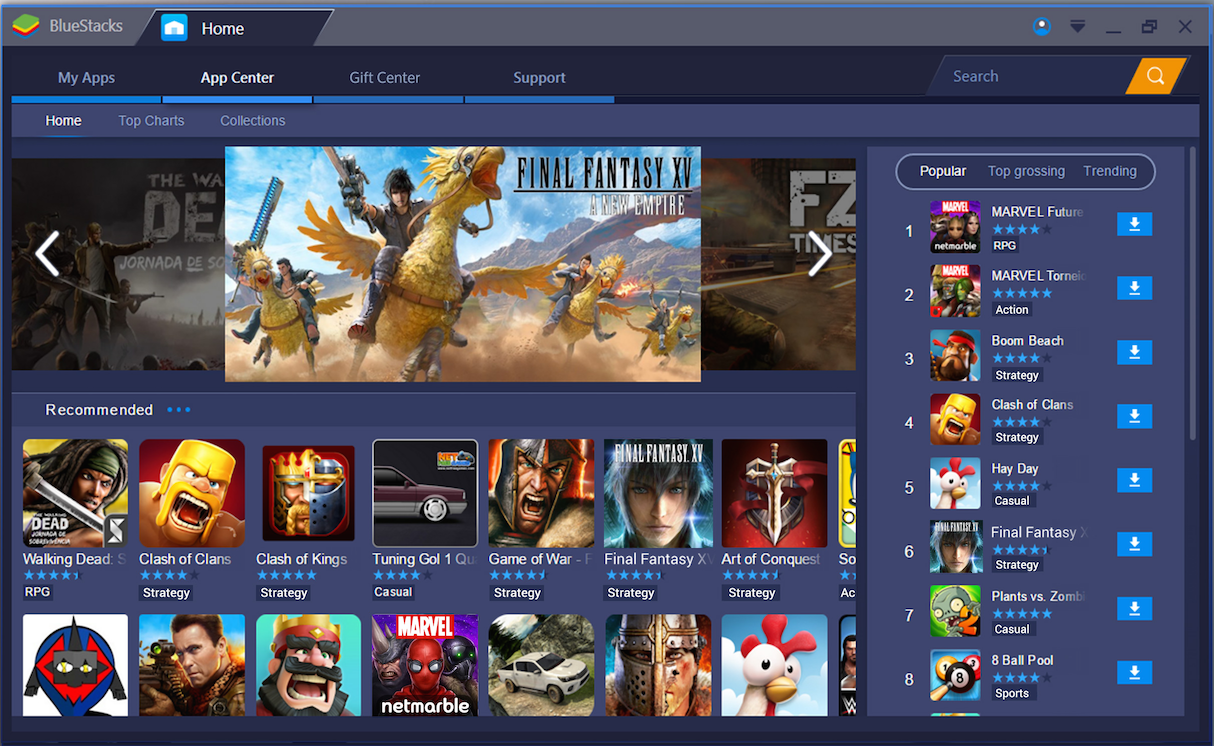Select the Trending ranking filter
1214x746 pixels.
(x=1110, y=171)
